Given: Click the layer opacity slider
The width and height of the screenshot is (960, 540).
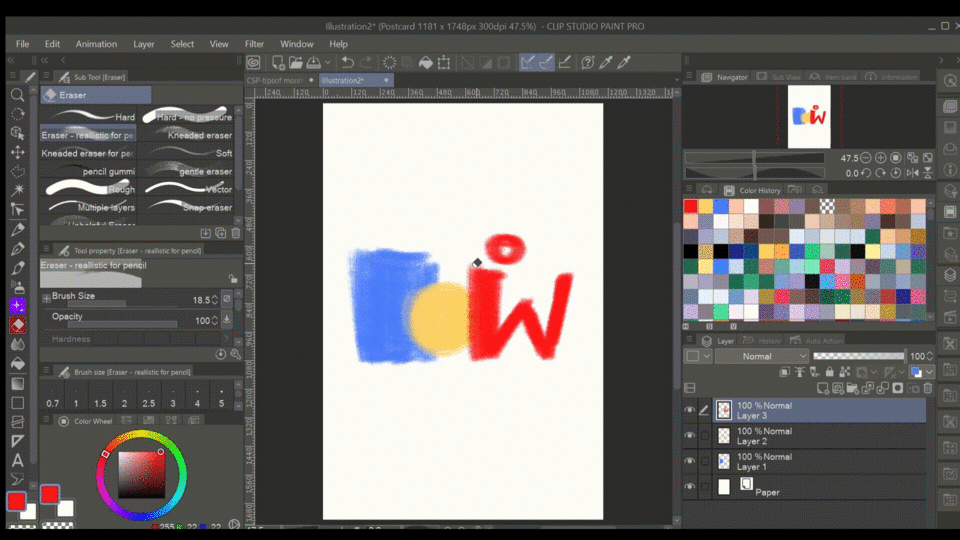Looking at the screenshot, I should [858, 356].
